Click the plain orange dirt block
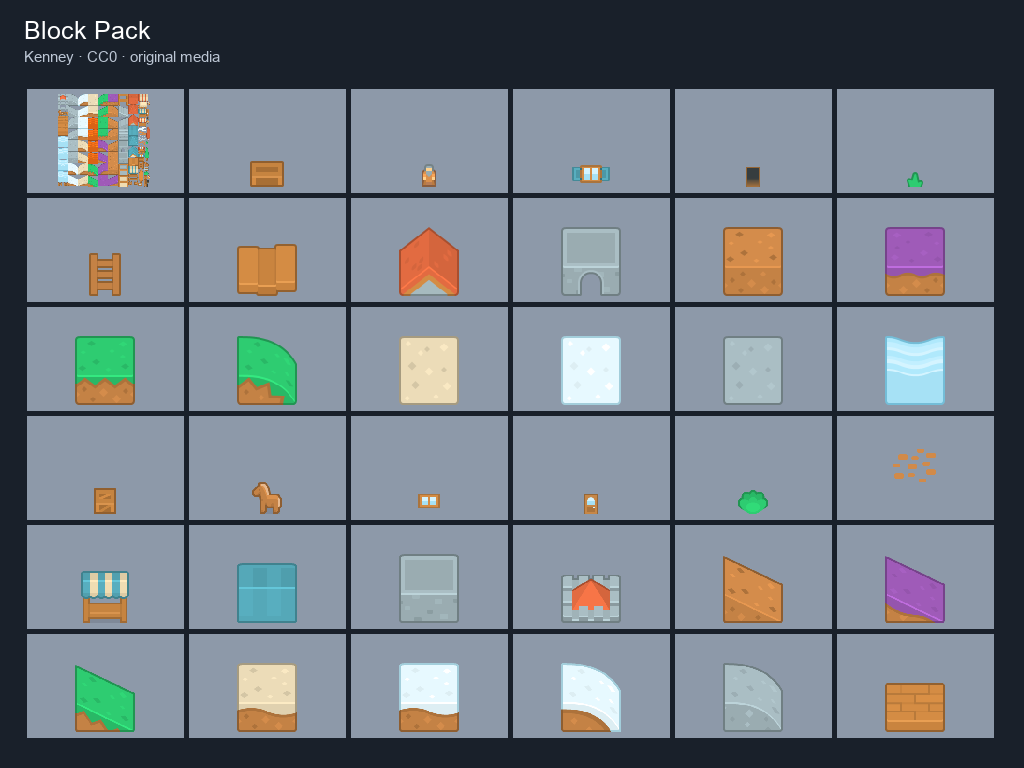 tap(753, 261)
